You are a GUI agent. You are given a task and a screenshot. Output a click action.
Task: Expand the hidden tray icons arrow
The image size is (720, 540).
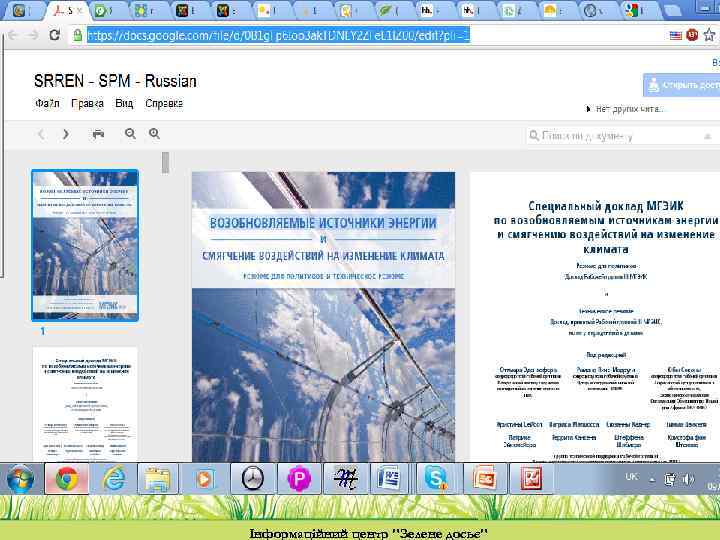point(652,480)
